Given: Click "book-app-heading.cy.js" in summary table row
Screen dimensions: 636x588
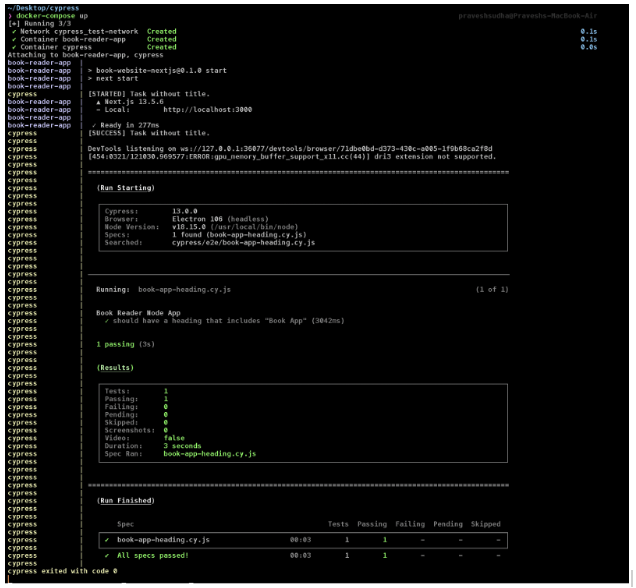Looking at the screenshot, I should (x=163, y=540).
